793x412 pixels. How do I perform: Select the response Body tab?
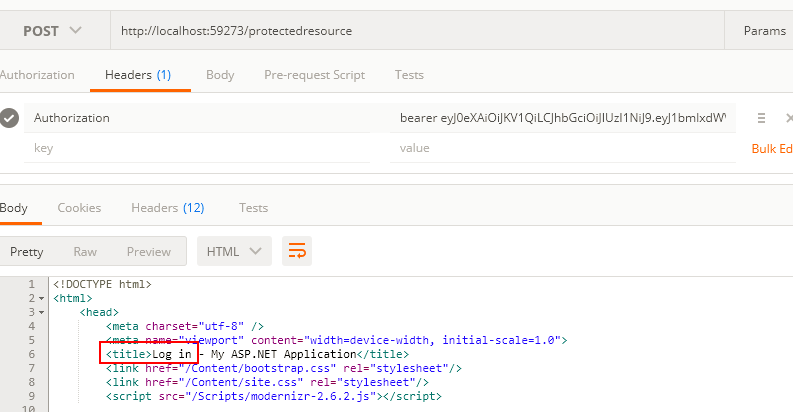(14, 208)
